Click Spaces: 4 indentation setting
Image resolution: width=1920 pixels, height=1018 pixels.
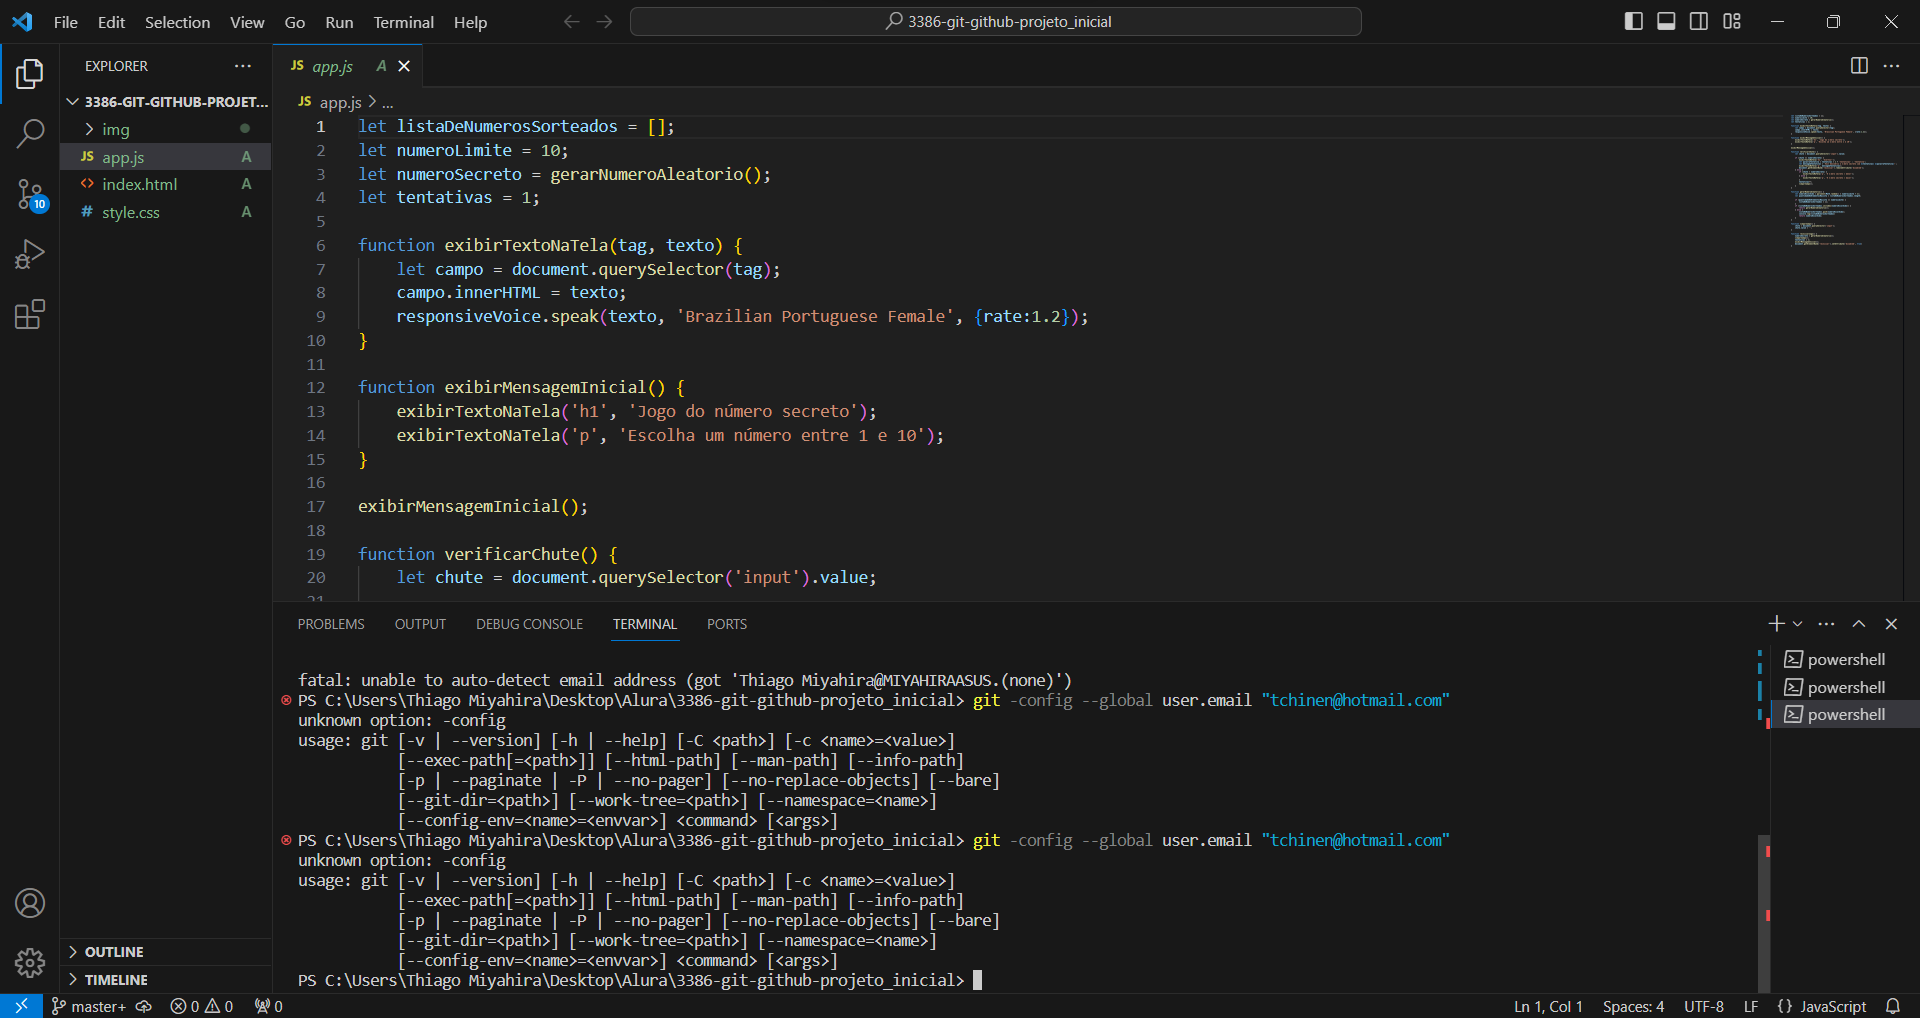click(x=1633, y=1006)
